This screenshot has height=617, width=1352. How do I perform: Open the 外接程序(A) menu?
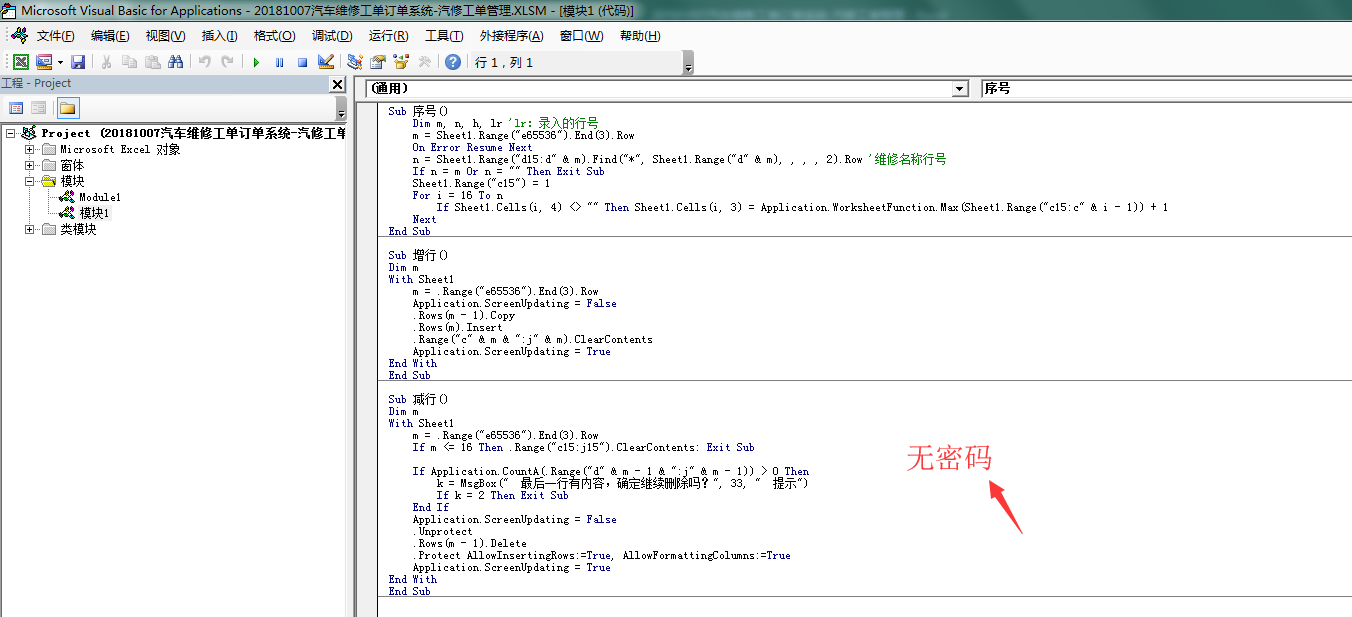click(x=511, y=36)
